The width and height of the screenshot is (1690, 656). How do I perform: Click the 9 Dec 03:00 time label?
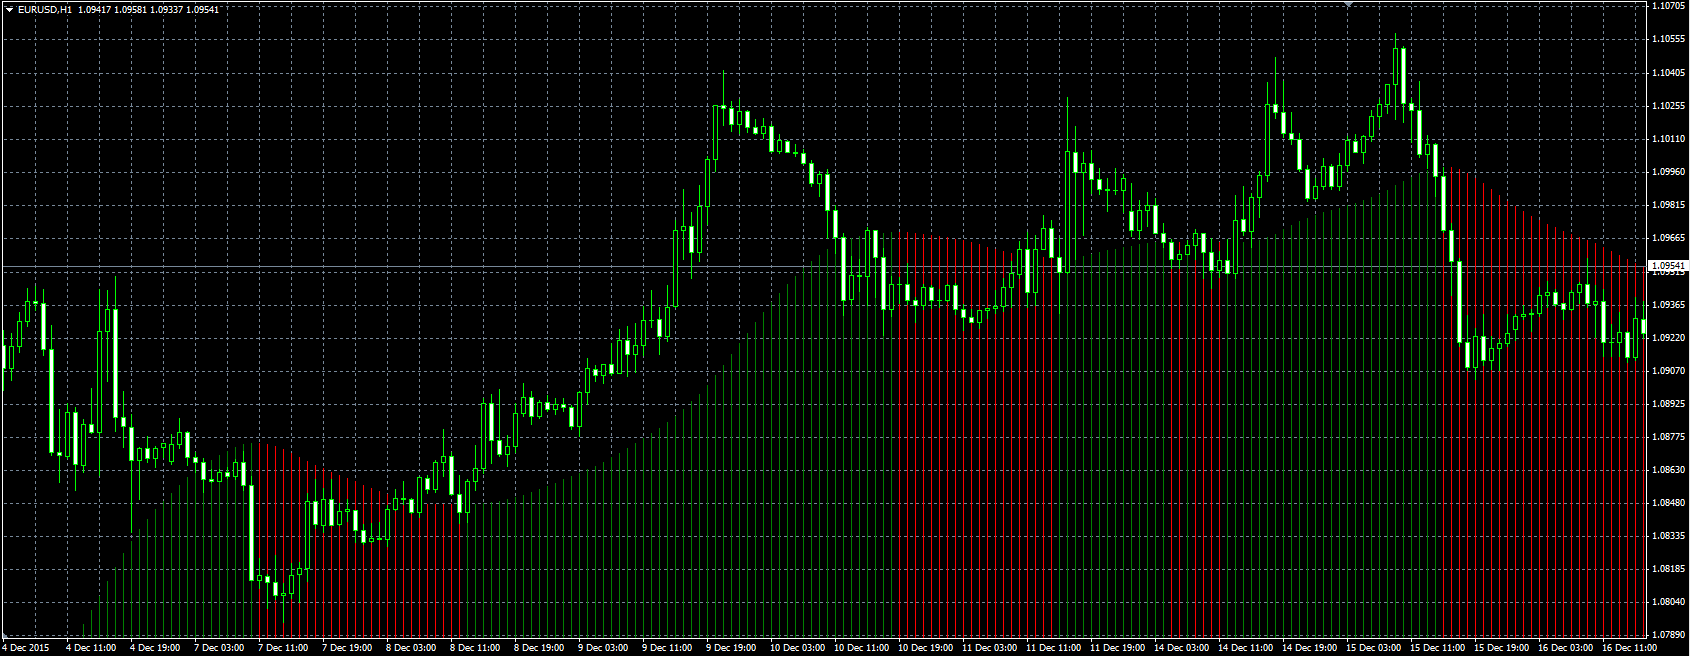point(603,648)
